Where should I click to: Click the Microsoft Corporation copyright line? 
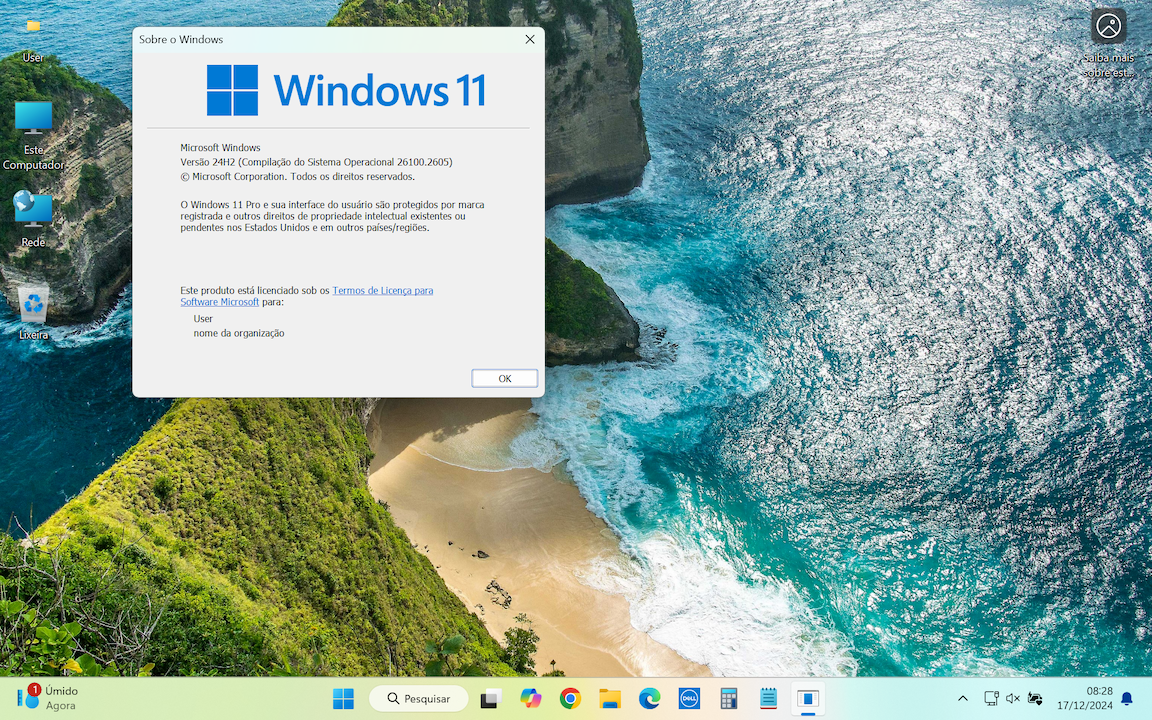(298, 176)
